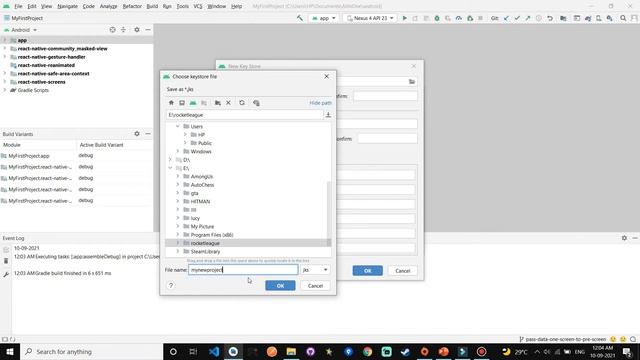Rollback changes with undo icon
Viewport: 640px width, 360px height.
coord(550,18)
